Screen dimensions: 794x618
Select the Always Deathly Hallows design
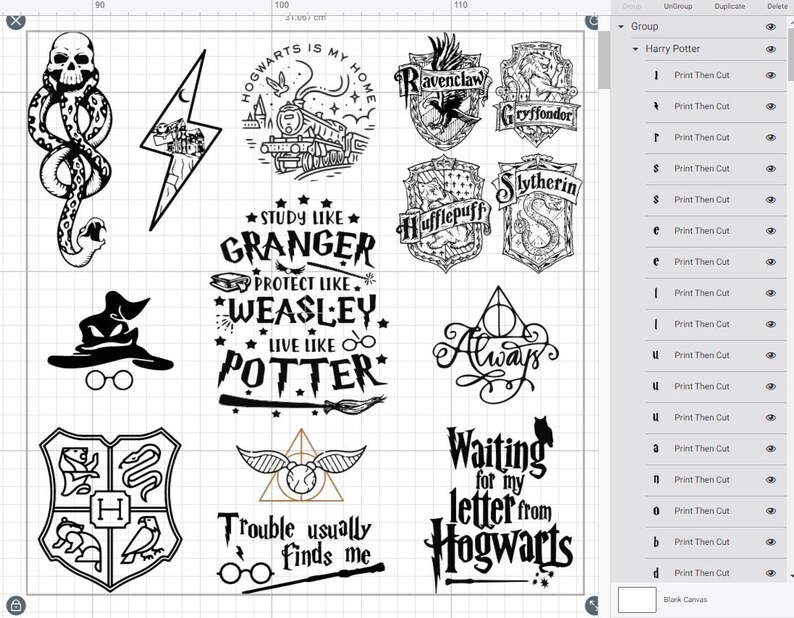tap(495, 345)
